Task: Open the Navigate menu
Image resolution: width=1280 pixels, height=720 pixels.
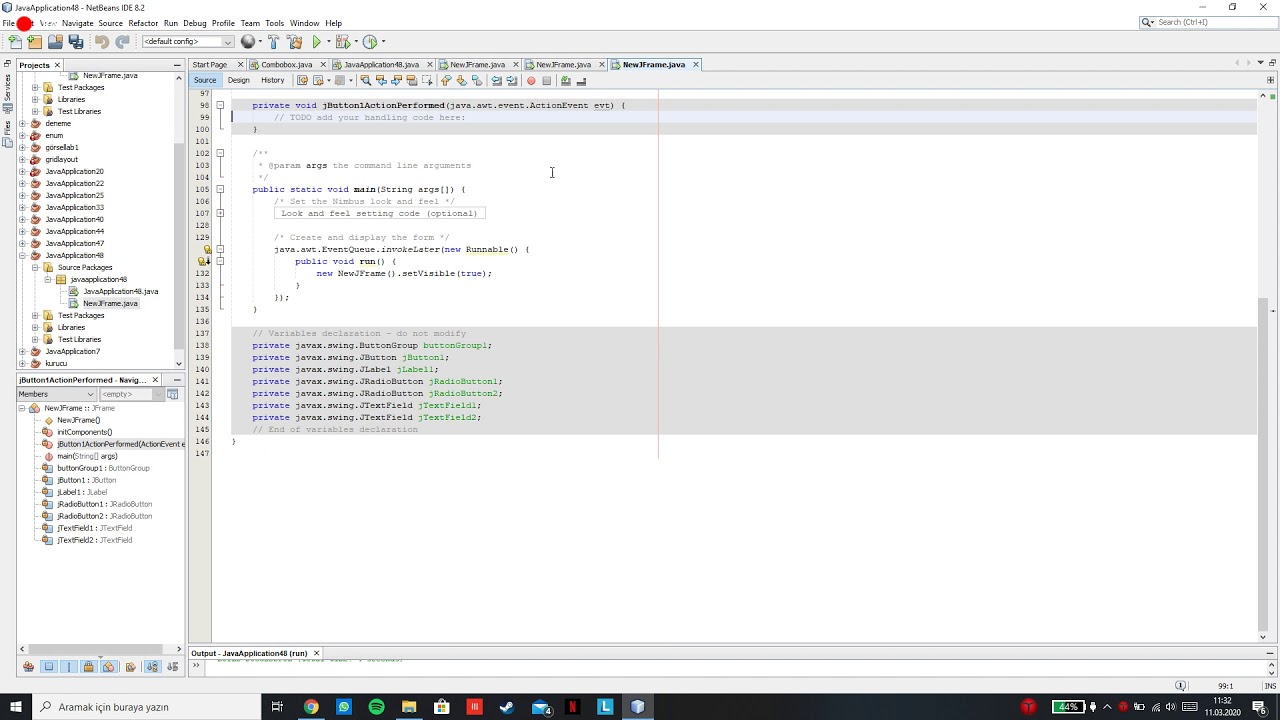Action: click(77, 23)
